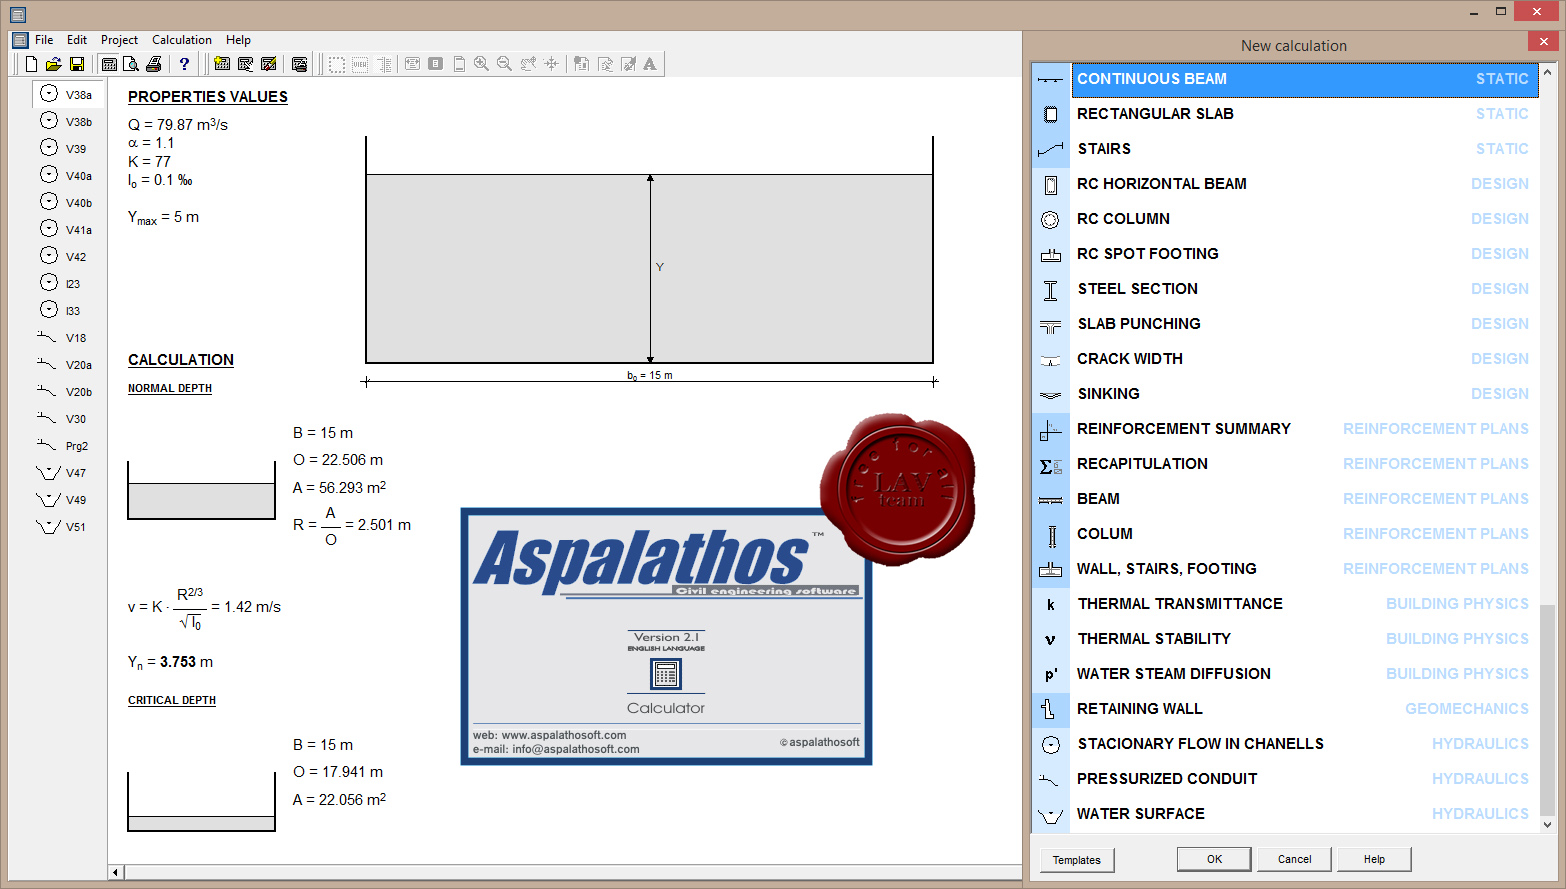
Task: Click the list scrollbar down arrow
Action: point(1548,825)
